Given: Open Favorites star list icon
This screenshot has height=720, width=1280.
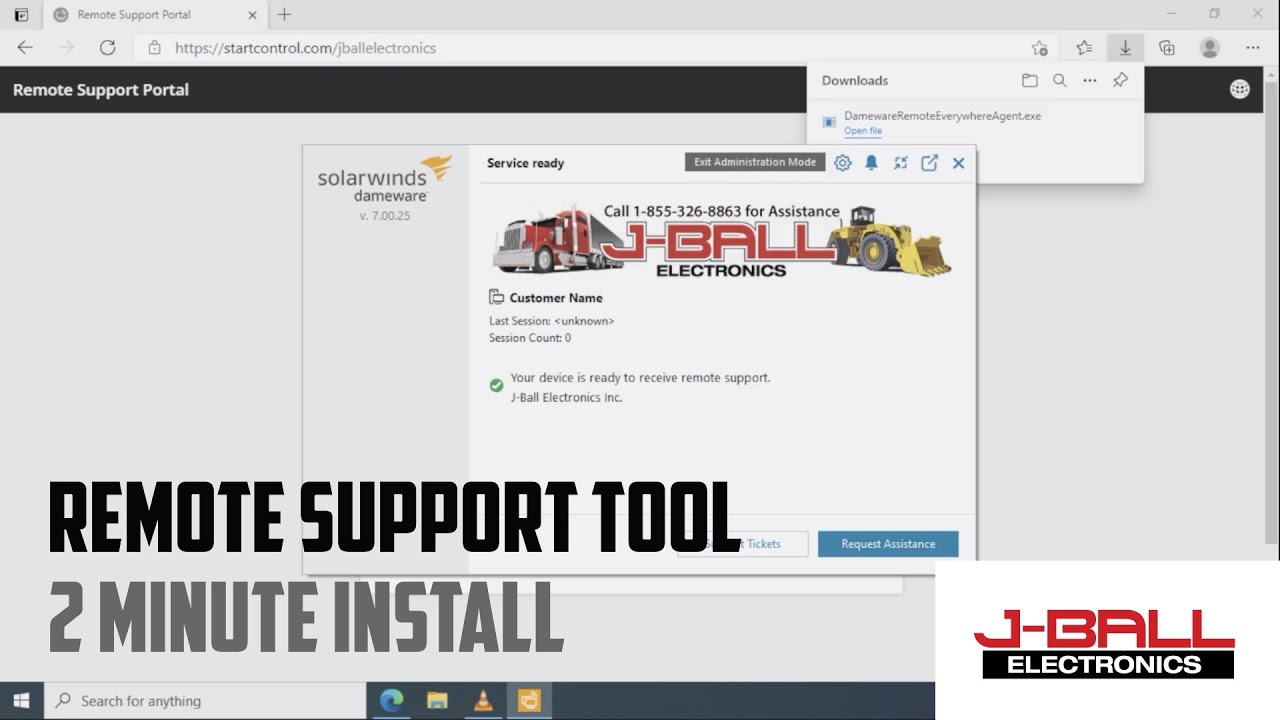Looking at the screenshot, I should pyautogui.click(x=1084, y=47).
